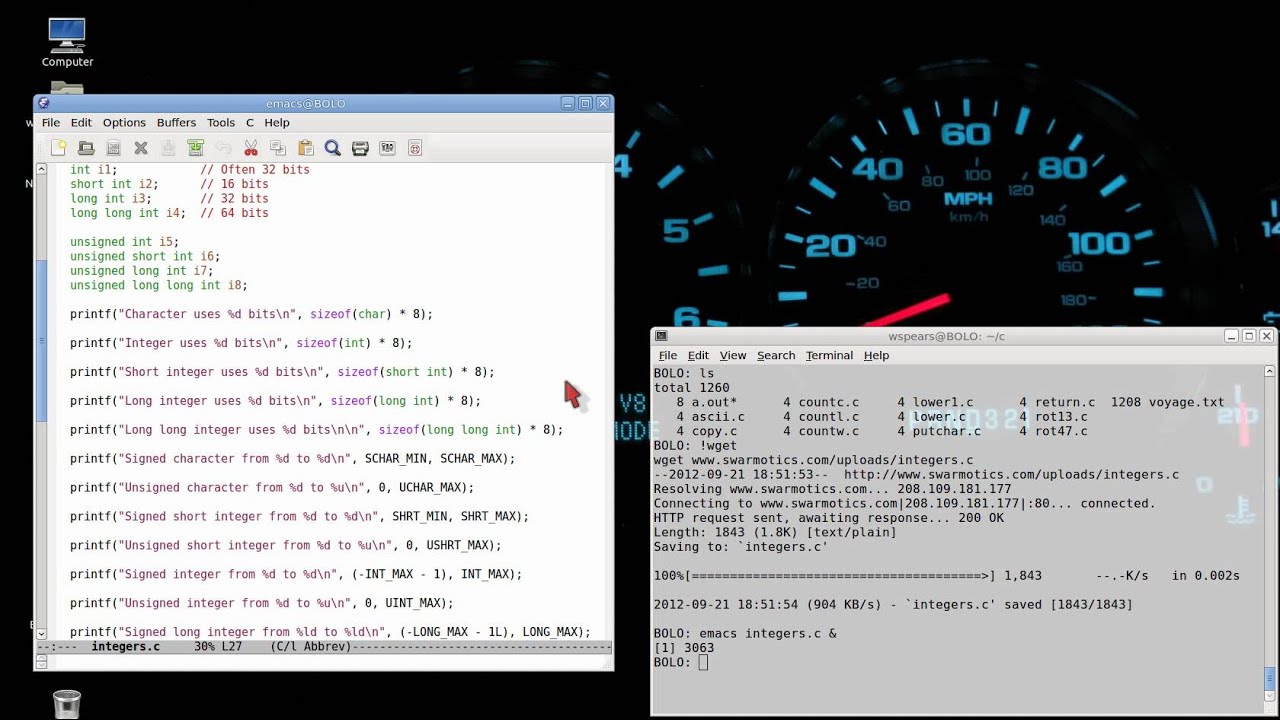Click the Emacs scrollbar down arrow
The height and width of the screenshot is (720, 1280).
click(x=41, y=634)
